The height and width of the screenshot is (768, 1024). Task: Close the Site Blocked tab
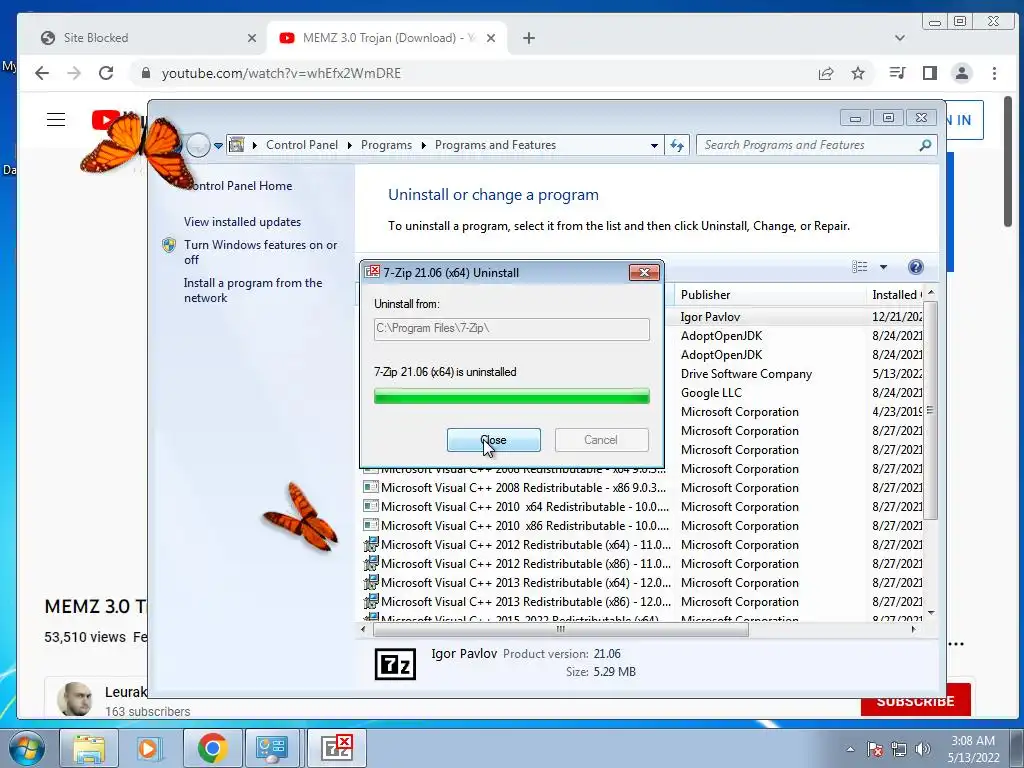[x=251, y=39]
